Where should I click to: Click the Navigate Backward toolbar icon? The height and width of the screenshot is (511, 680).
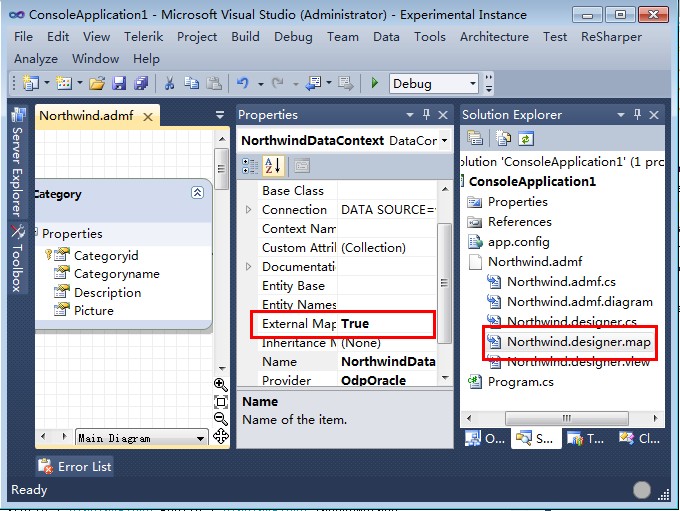[x=313, y=83]
